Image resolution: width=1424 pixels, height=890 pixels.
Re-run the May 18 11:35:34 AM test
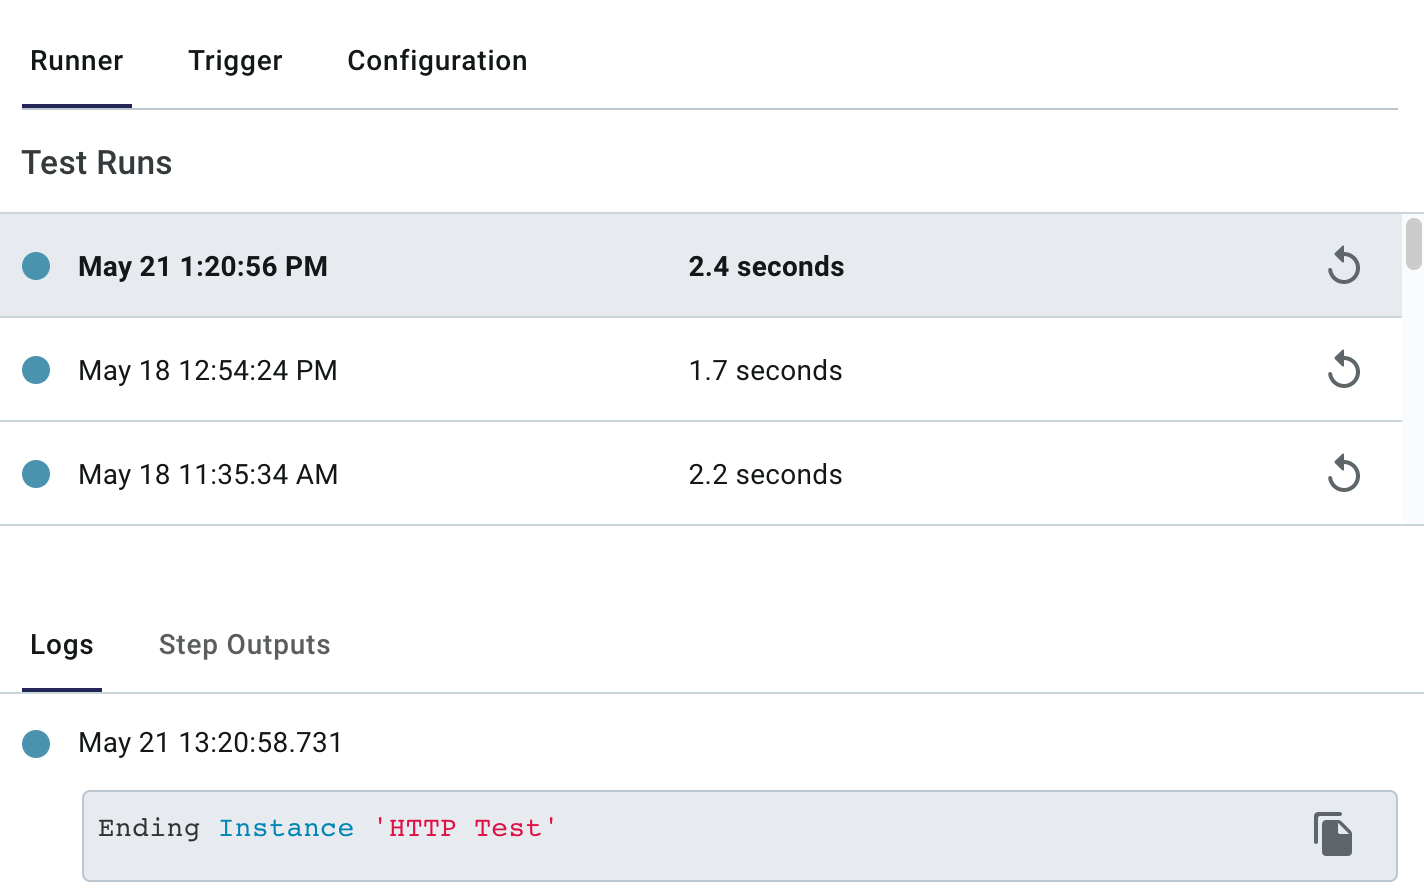point(1344,474)
